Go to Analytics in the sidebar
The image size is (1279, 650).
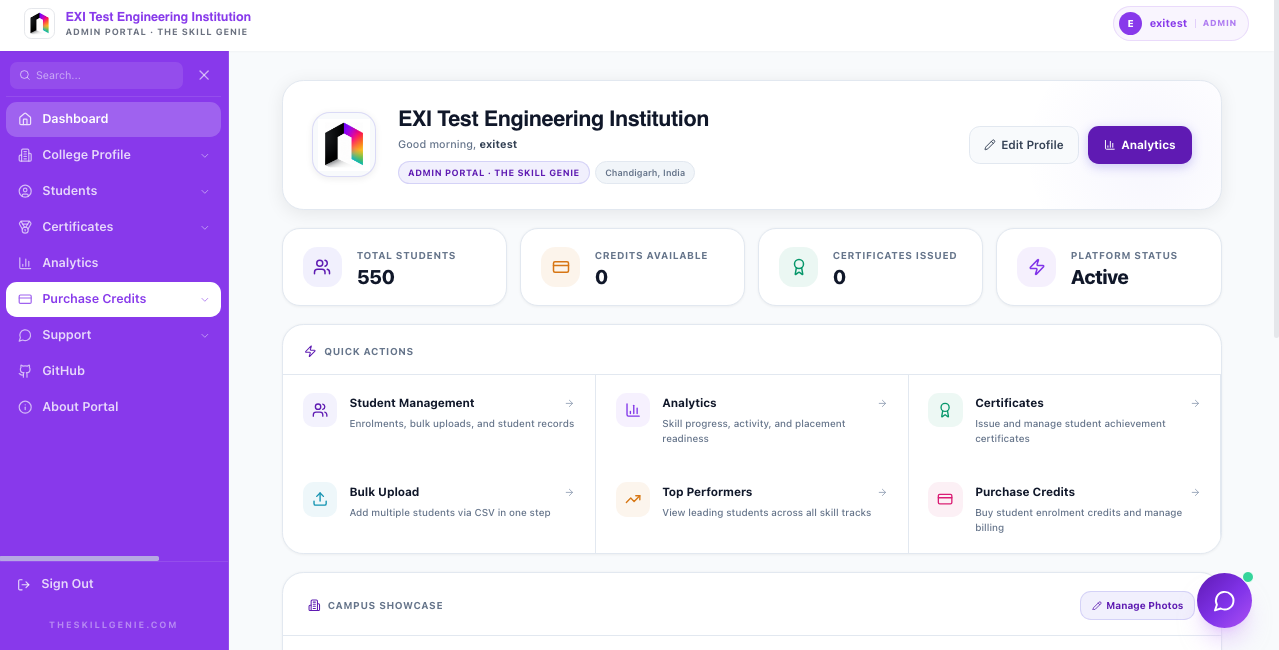coord(113,263)
